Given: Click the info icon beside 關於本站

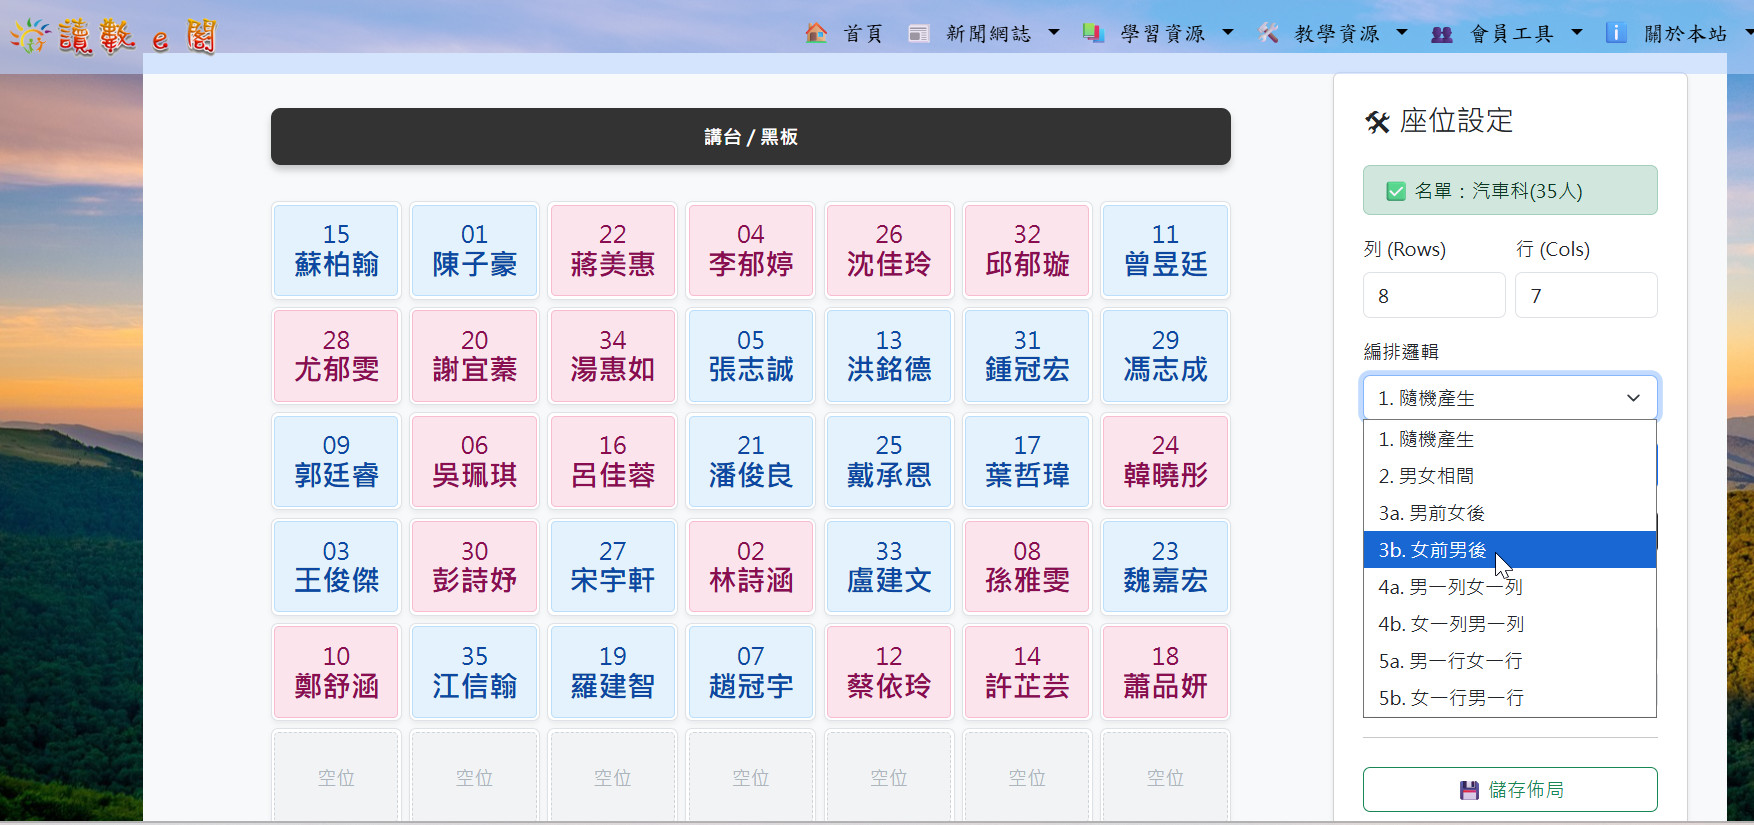Looking at the screenshot, I should [1615, 33].
